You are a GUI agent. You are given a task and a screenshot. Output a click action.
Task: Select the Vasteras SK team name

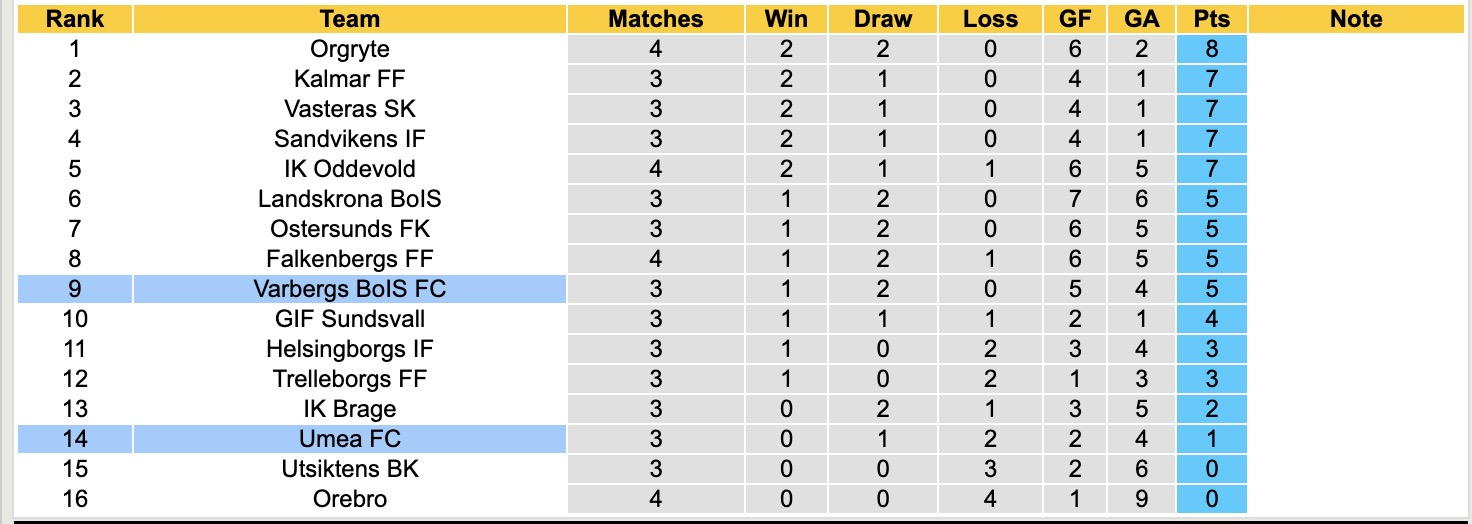(350, 109)
